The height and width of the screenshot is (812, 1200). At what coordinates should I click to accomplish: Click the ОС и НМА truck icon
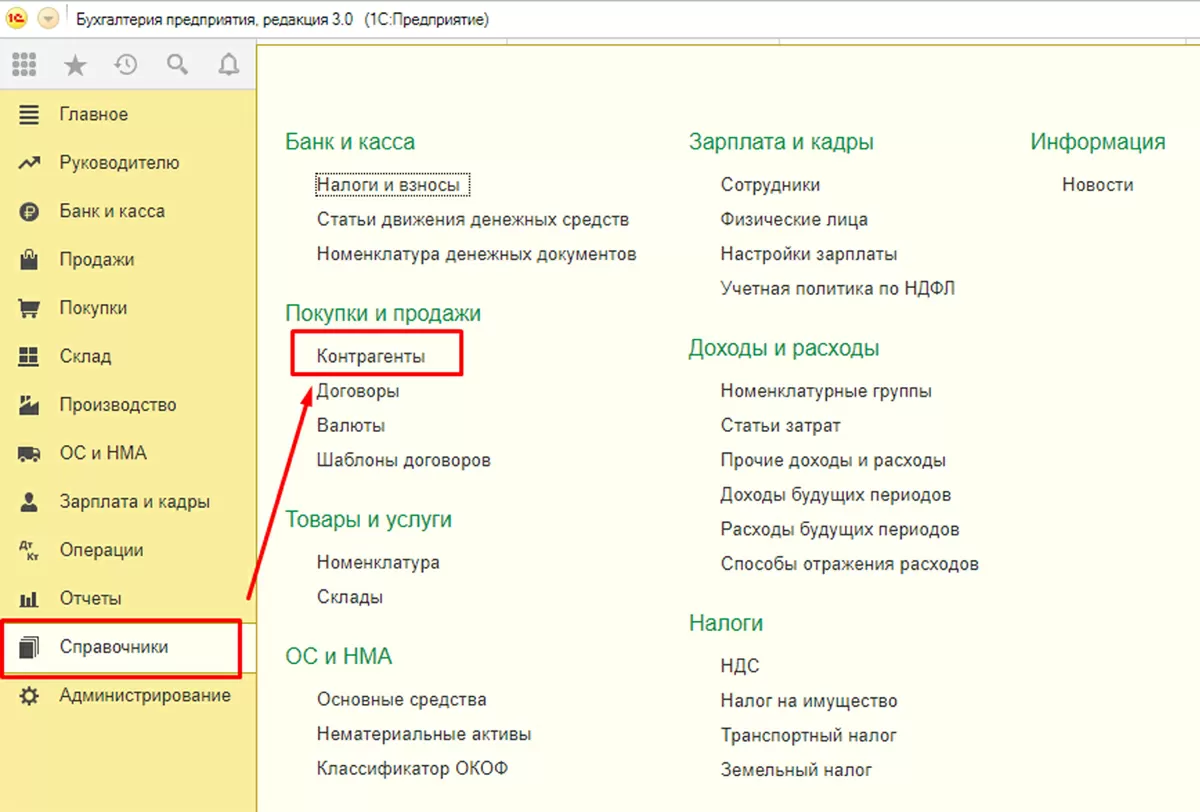(29, 453)
